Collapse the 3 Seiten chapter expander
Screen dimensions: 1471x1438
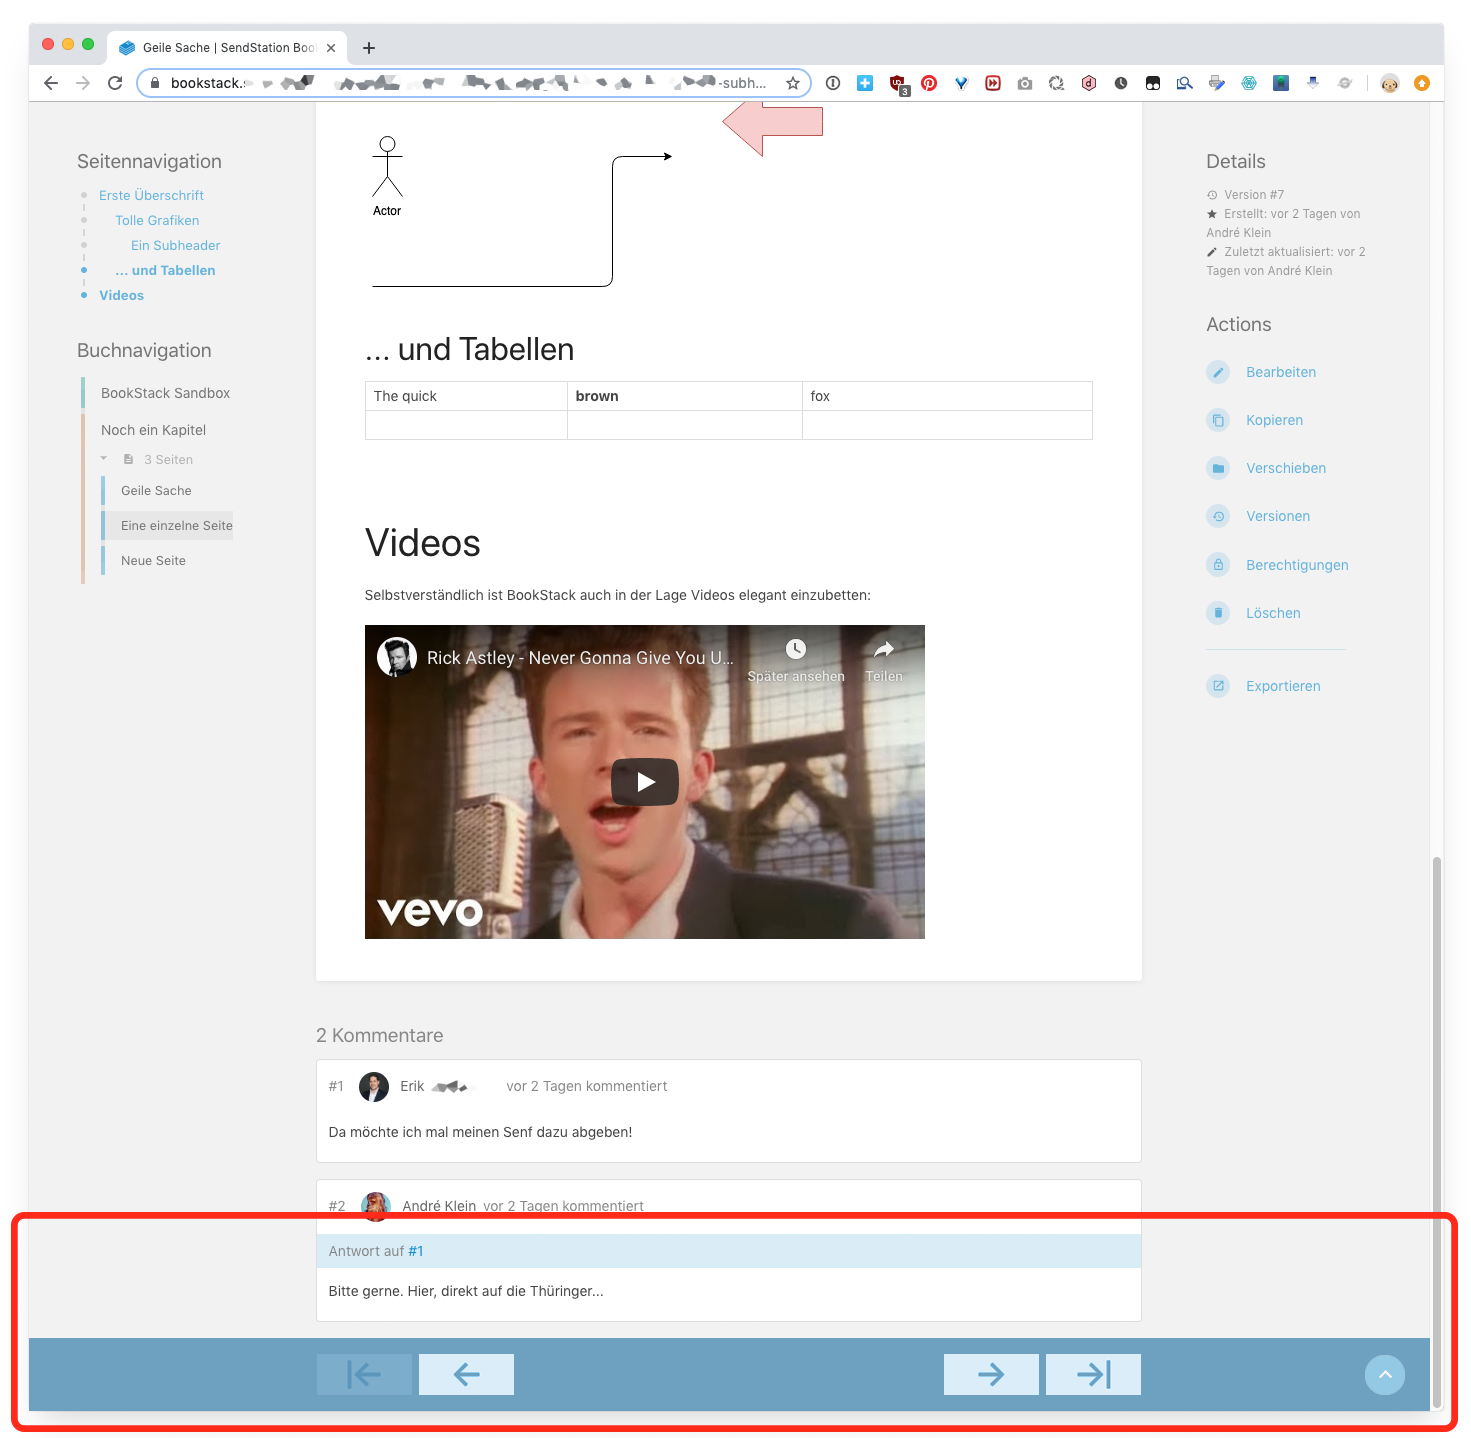click(x=103, y=459)
